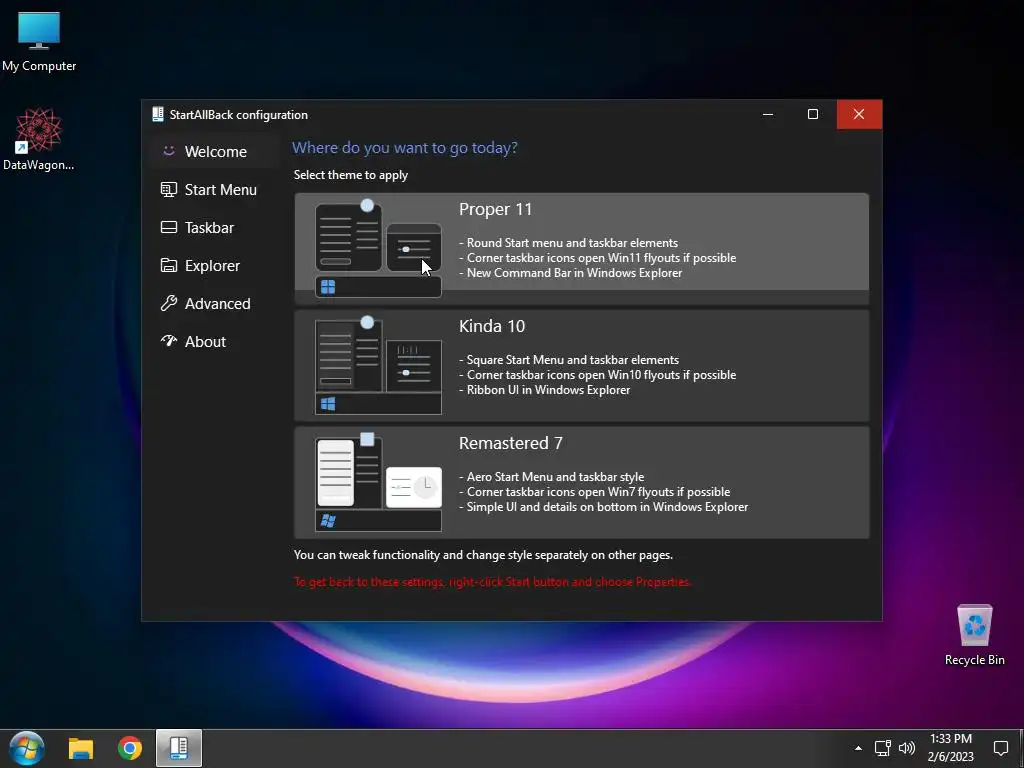Click 'Aero Start Menu and taskbar style' text
The width and height of the screenshot is (1024, 768).
tap(555, 477)
